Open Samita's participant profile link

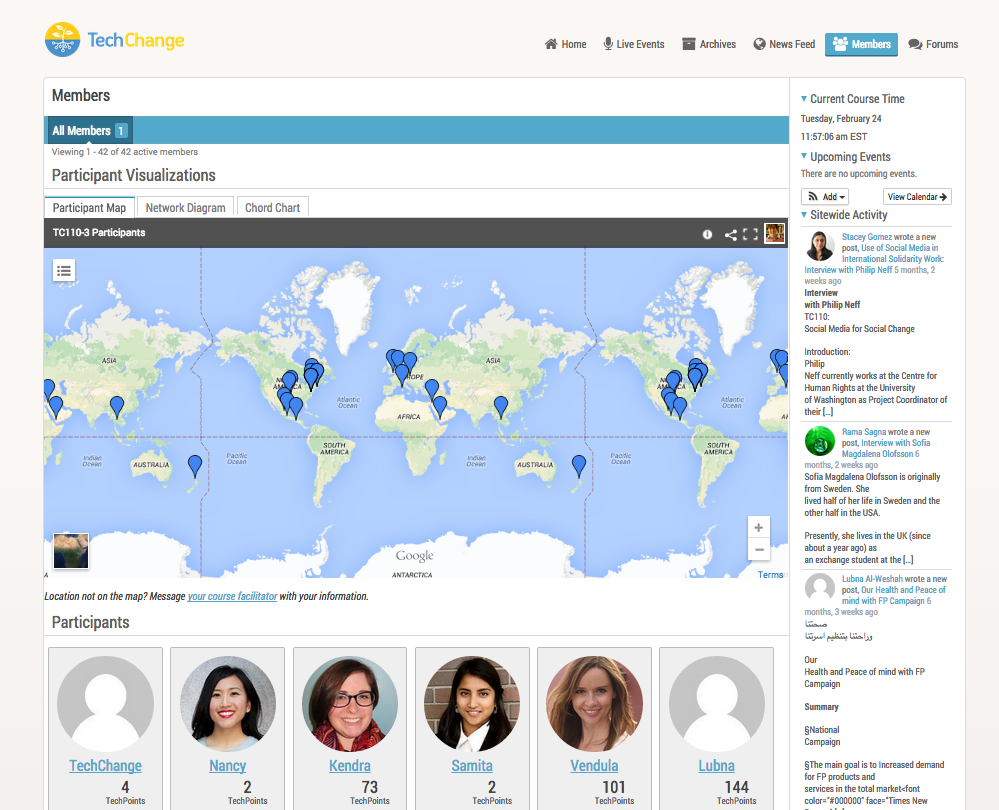click(472, 765)
